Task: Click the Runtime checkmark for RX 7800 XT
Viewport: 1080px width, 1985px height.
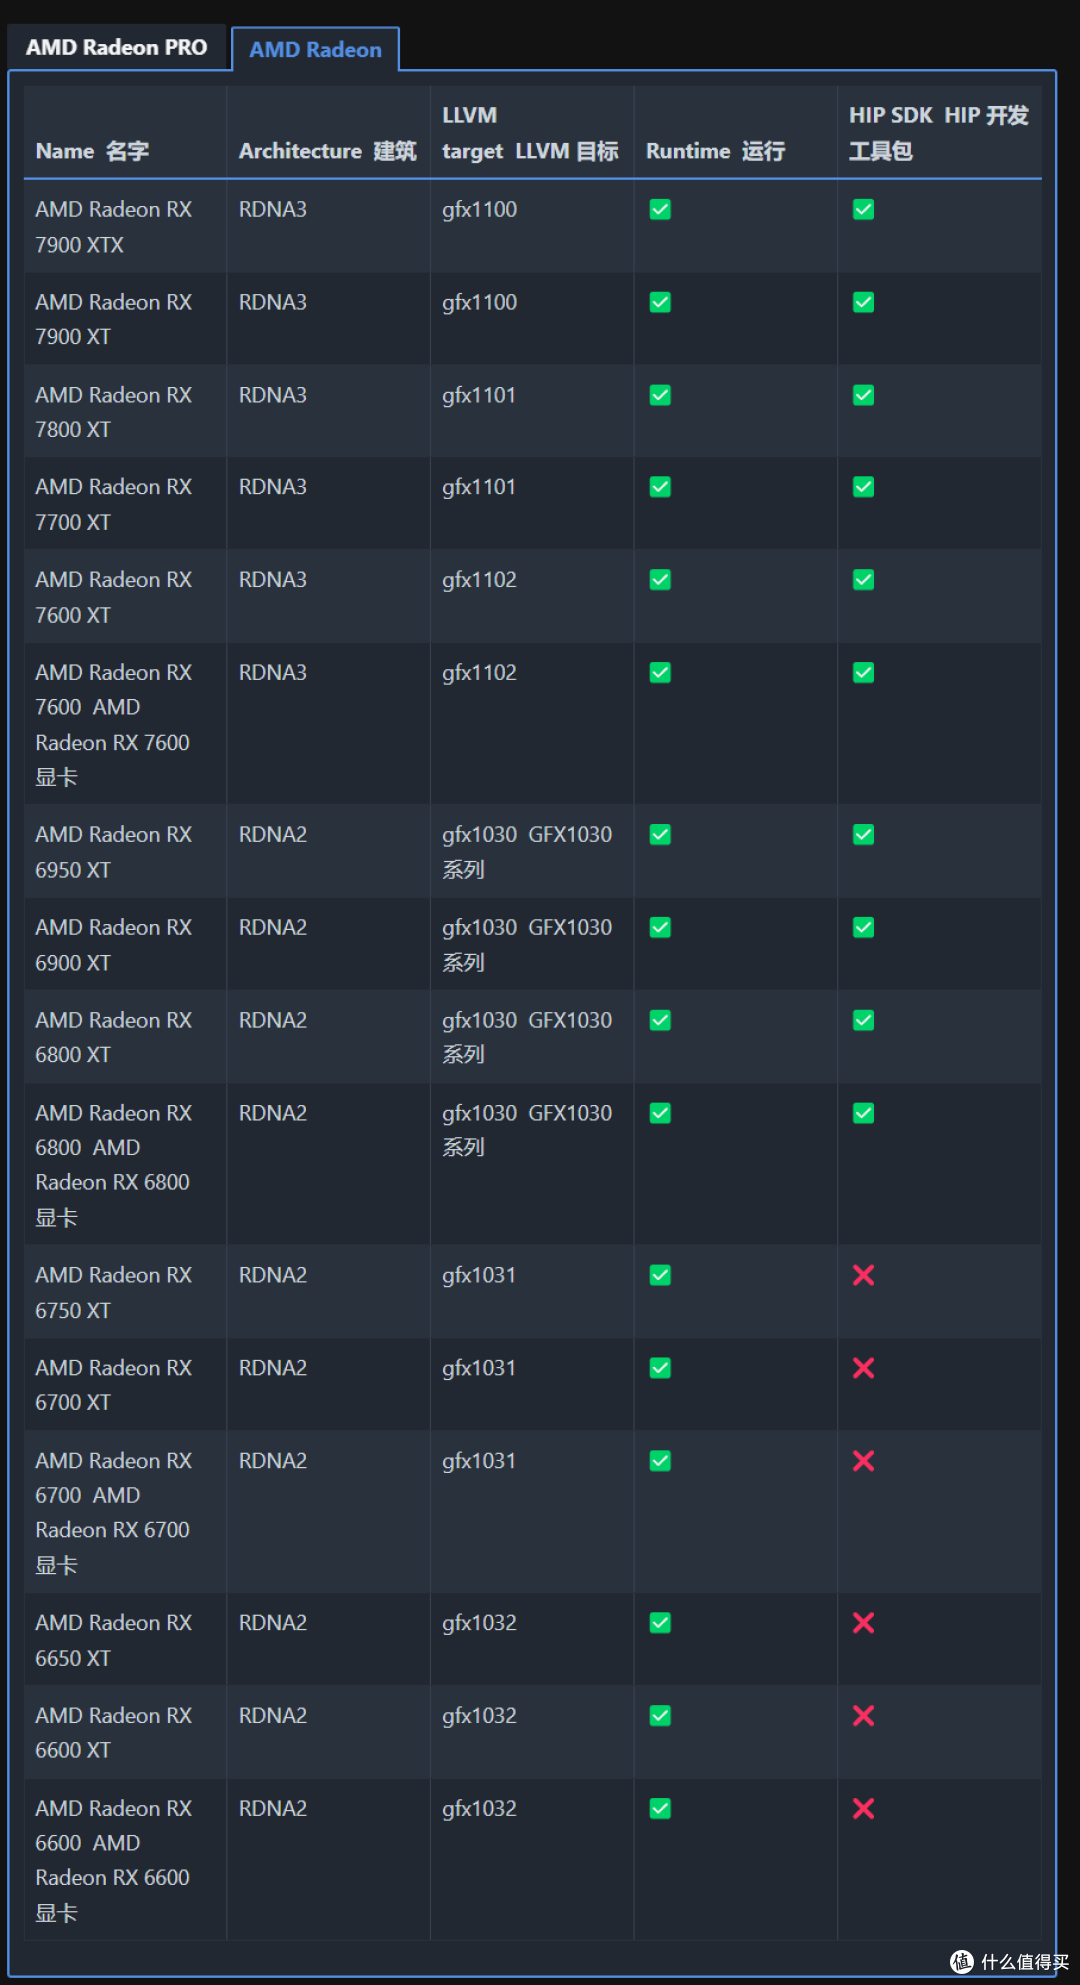Action: [660, 395]
